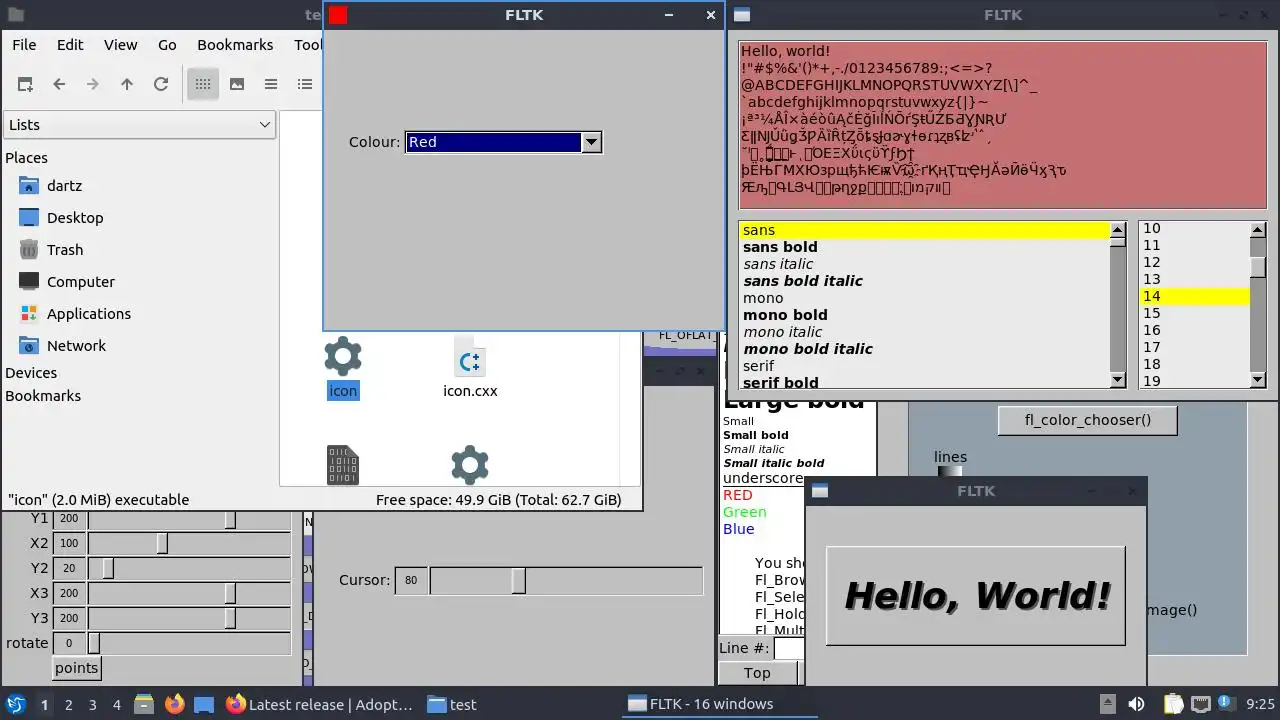Open the notification tray expander arrow
The height and width of the screenshot is (720, 1280).
tap(1107, 704)
